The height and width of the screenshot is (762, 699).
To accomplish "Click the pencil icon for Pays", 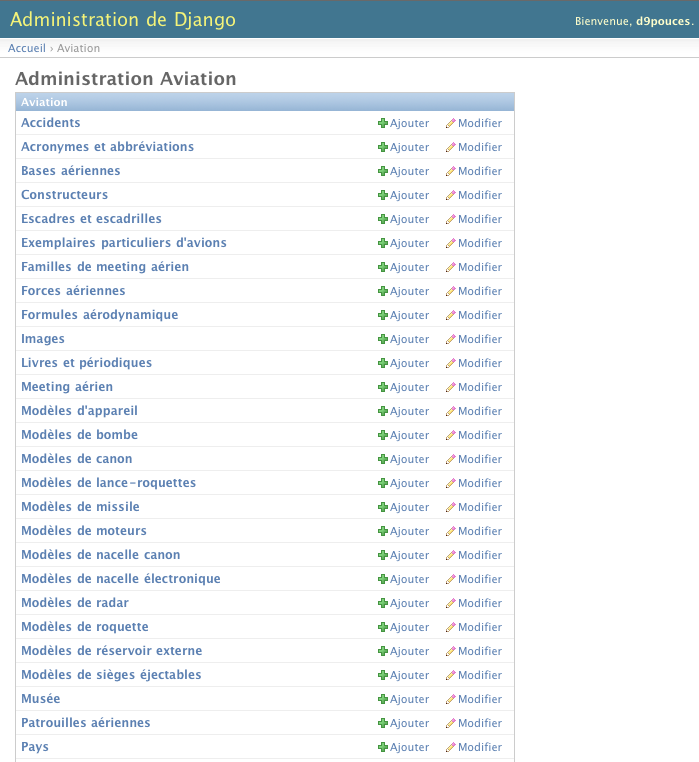I will [x=450, y=747].
